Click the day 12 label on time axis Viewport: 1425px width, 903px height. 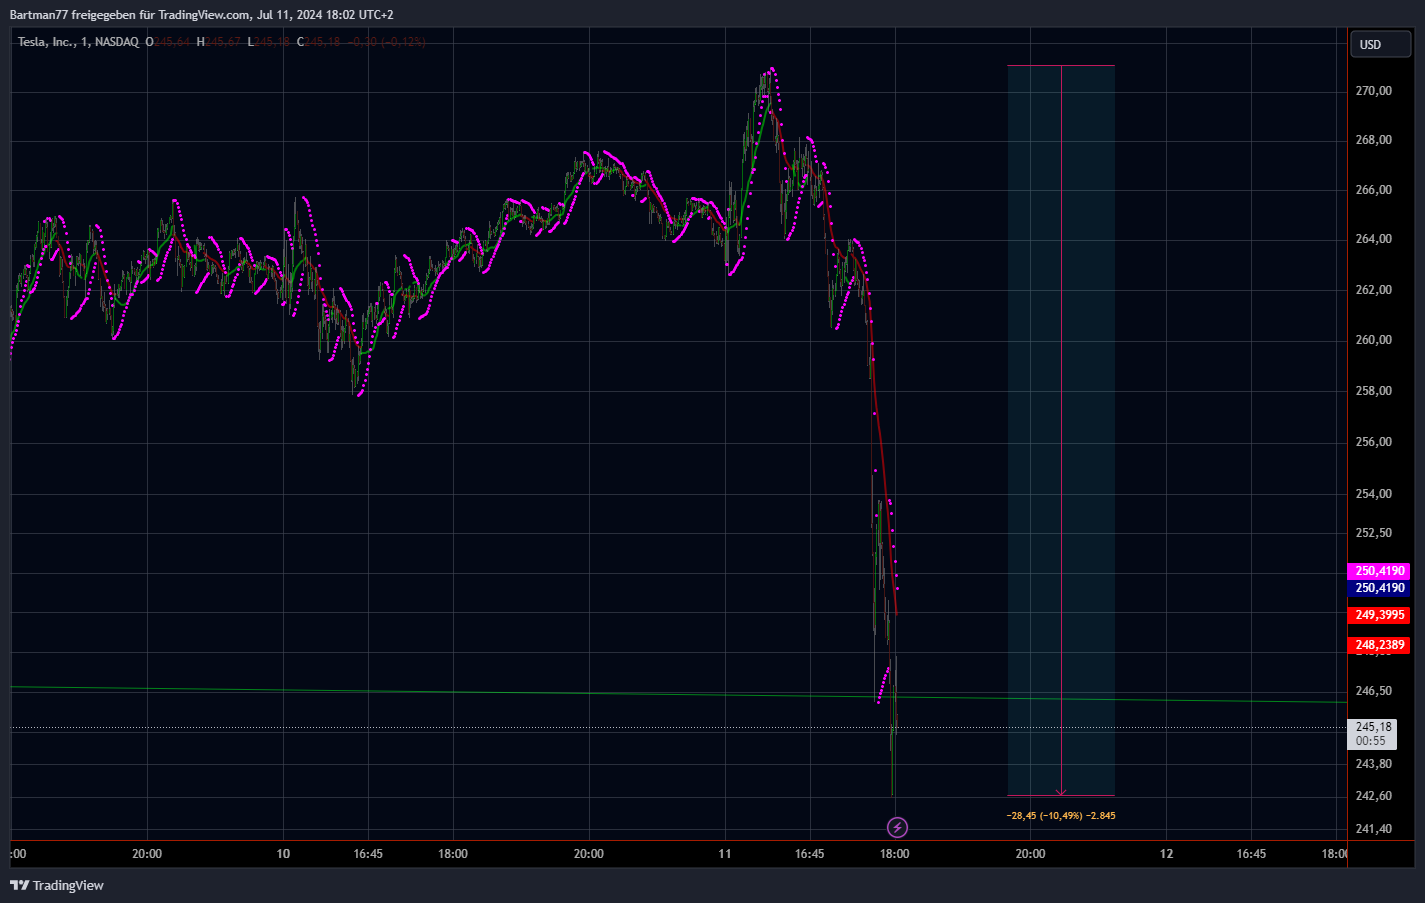tap(1166, 854)
